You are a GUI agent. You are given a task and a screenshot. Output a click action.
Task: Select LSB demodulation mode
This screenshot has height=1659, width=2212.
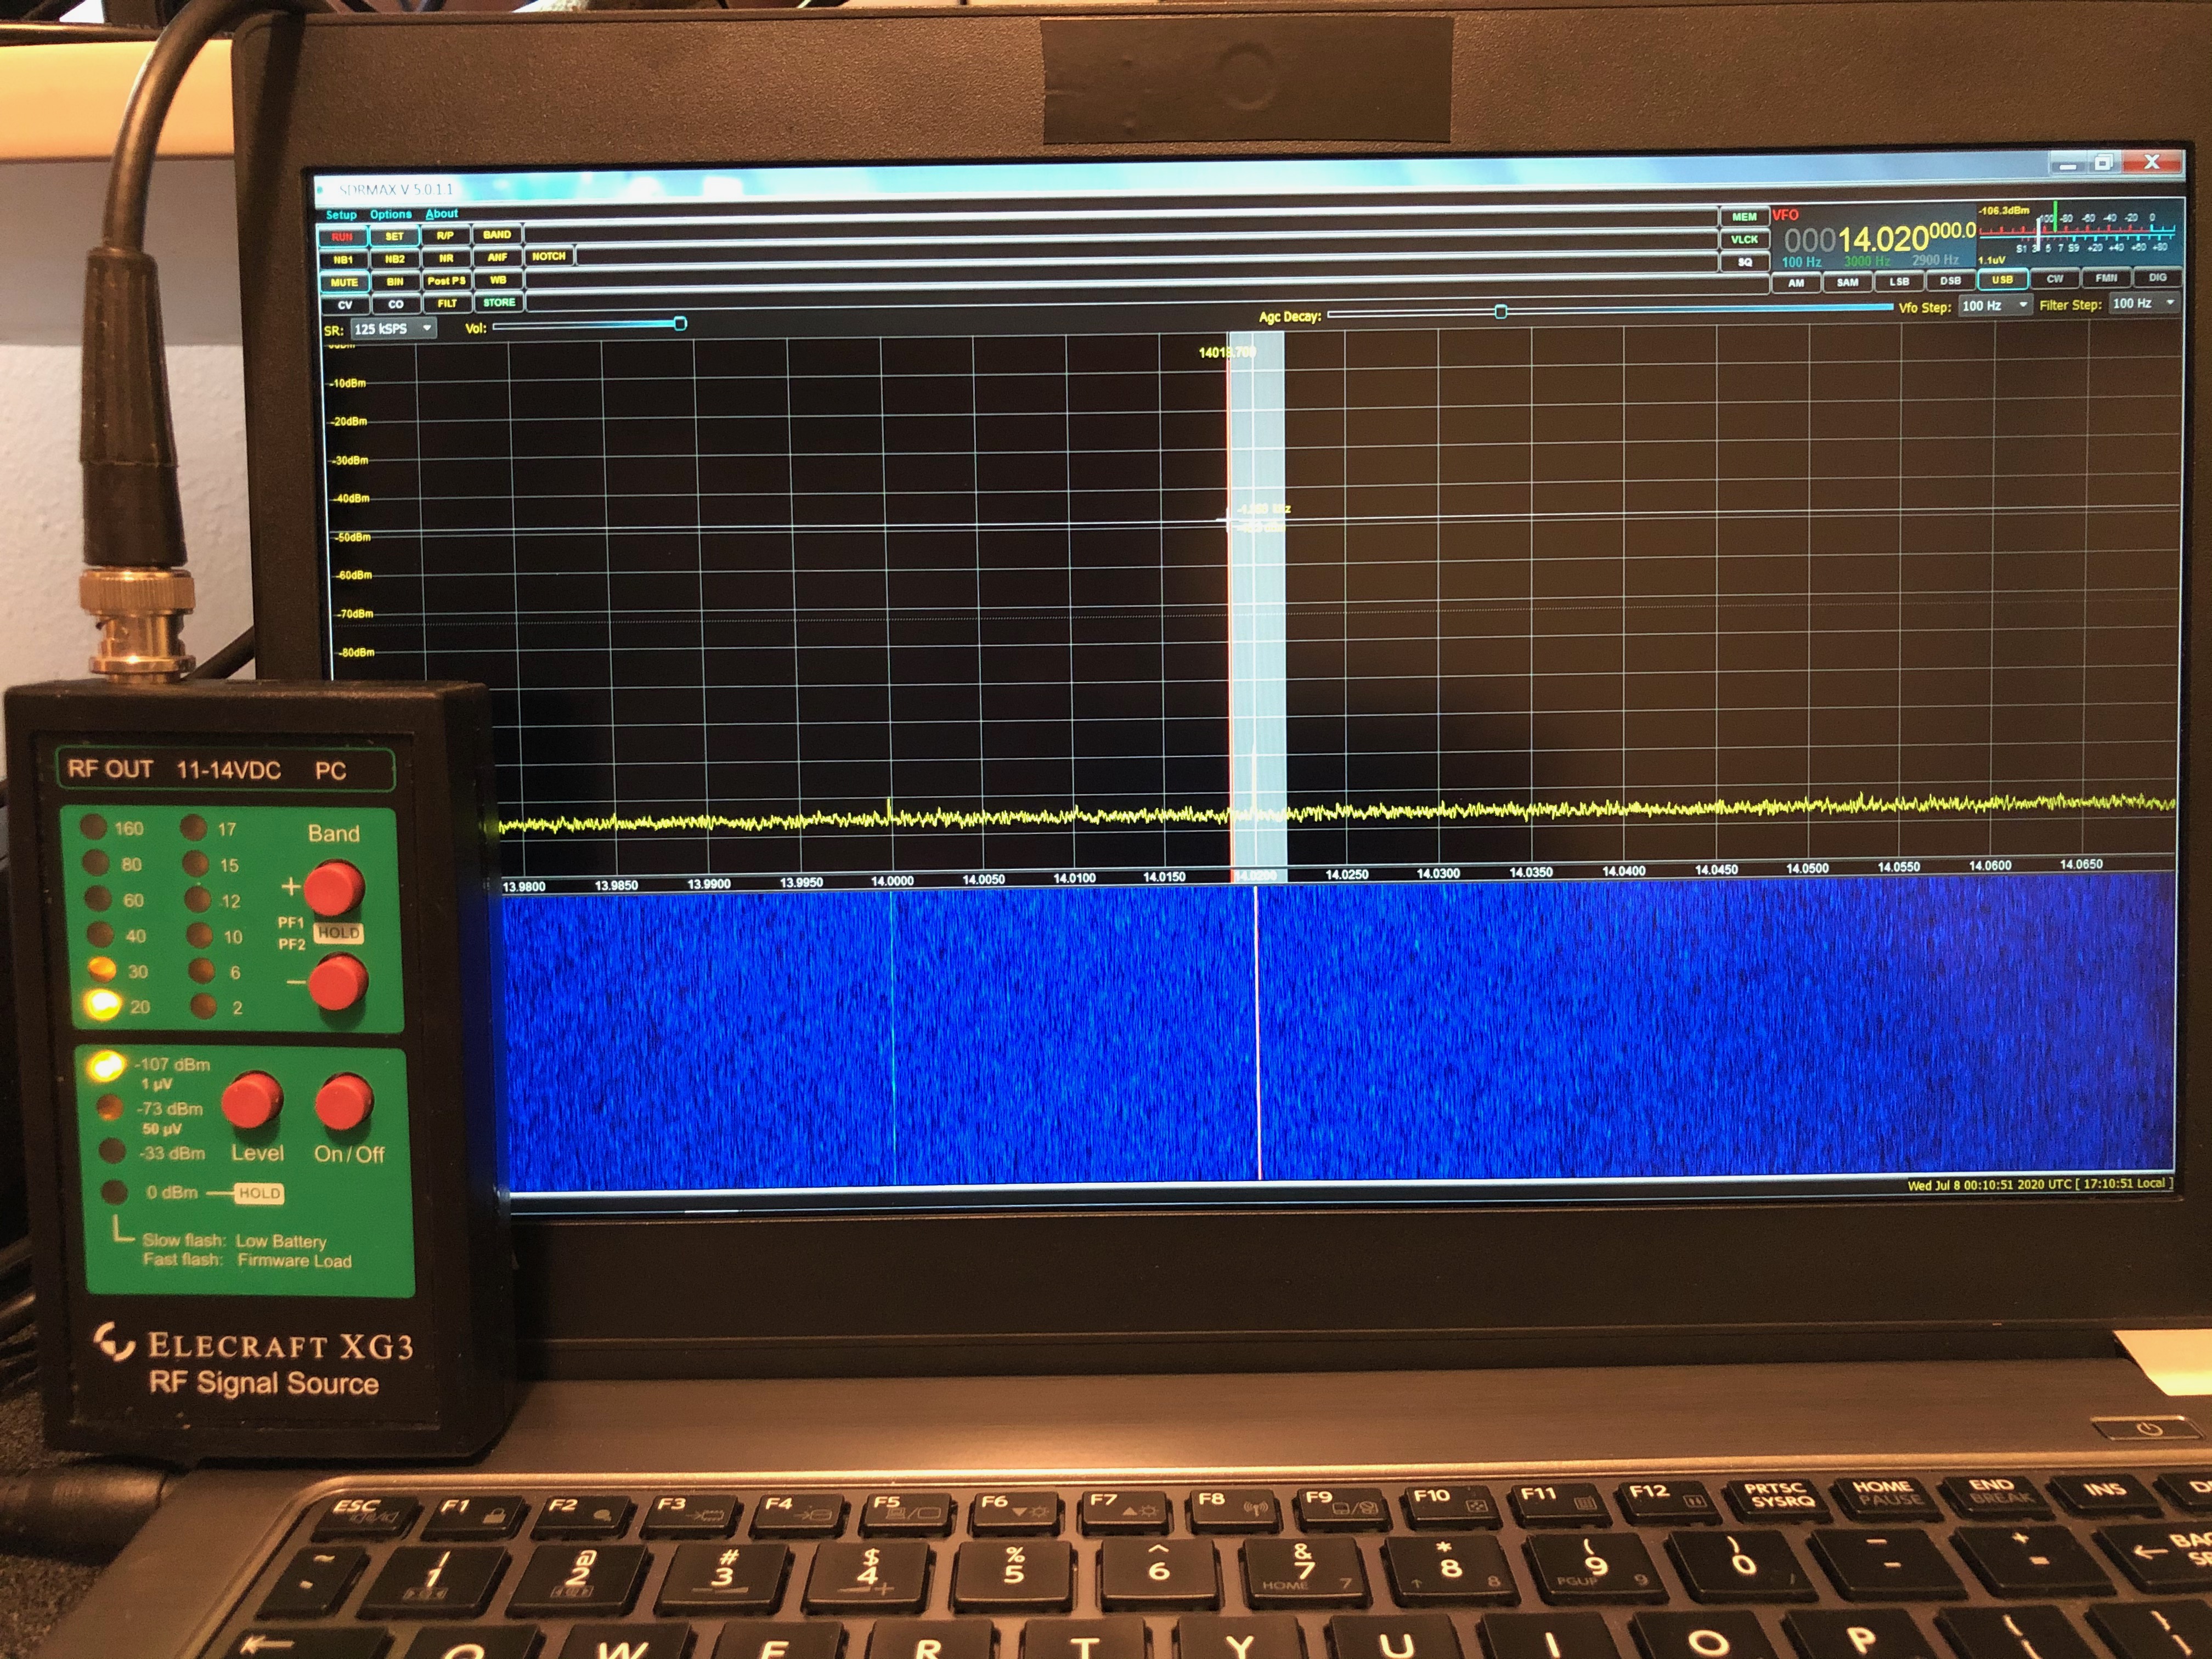[x=1899, y=282]
